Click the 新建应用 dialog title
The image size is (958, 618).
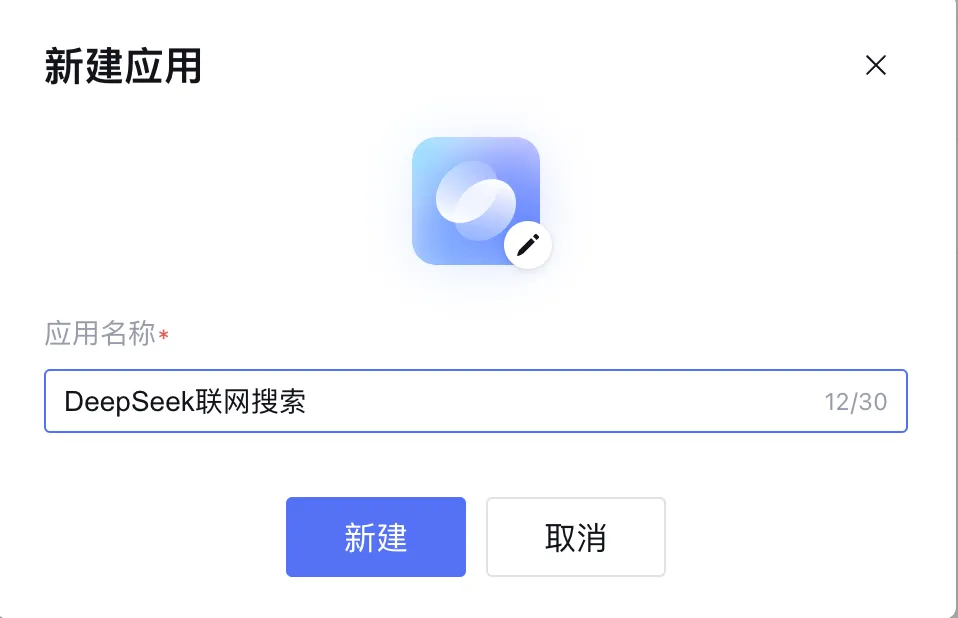pyautogui.click(x=123, y=66)
